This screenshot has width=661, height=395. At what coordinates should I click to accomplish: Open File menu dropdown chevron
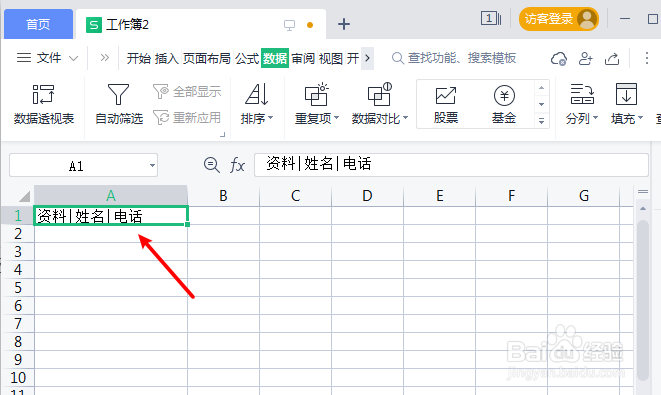pos(73,58)
